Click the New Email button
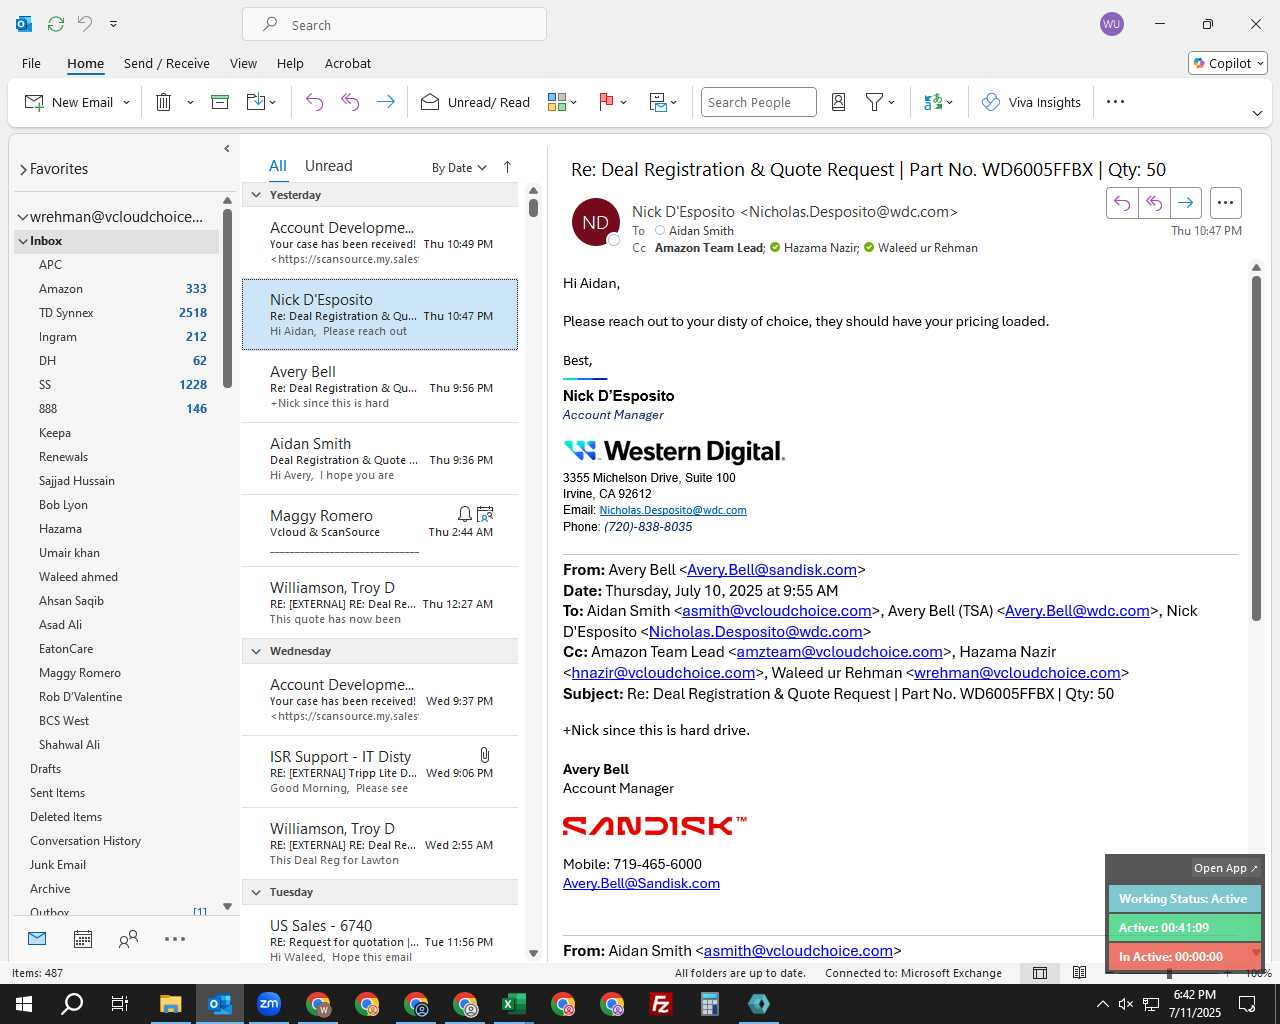Image resolution: width=1280 pixels, height=1024 pixels. (x=68, y=102)
